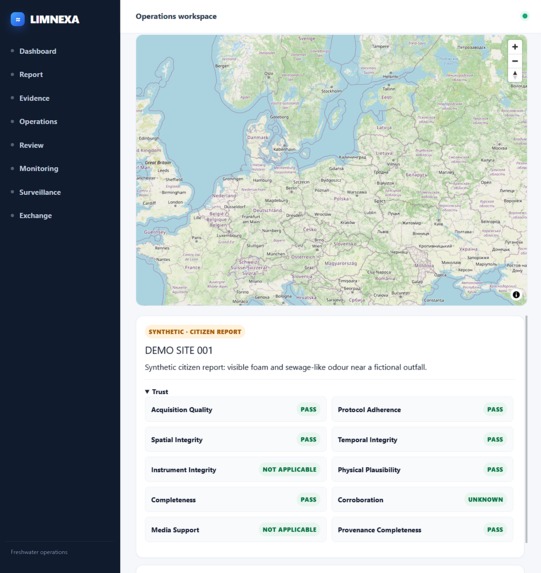Image resolution: width=541 pixels, height=573 pixels.
Task: Select the Physical Plausibility row
Action: click(x=422, y=470)
